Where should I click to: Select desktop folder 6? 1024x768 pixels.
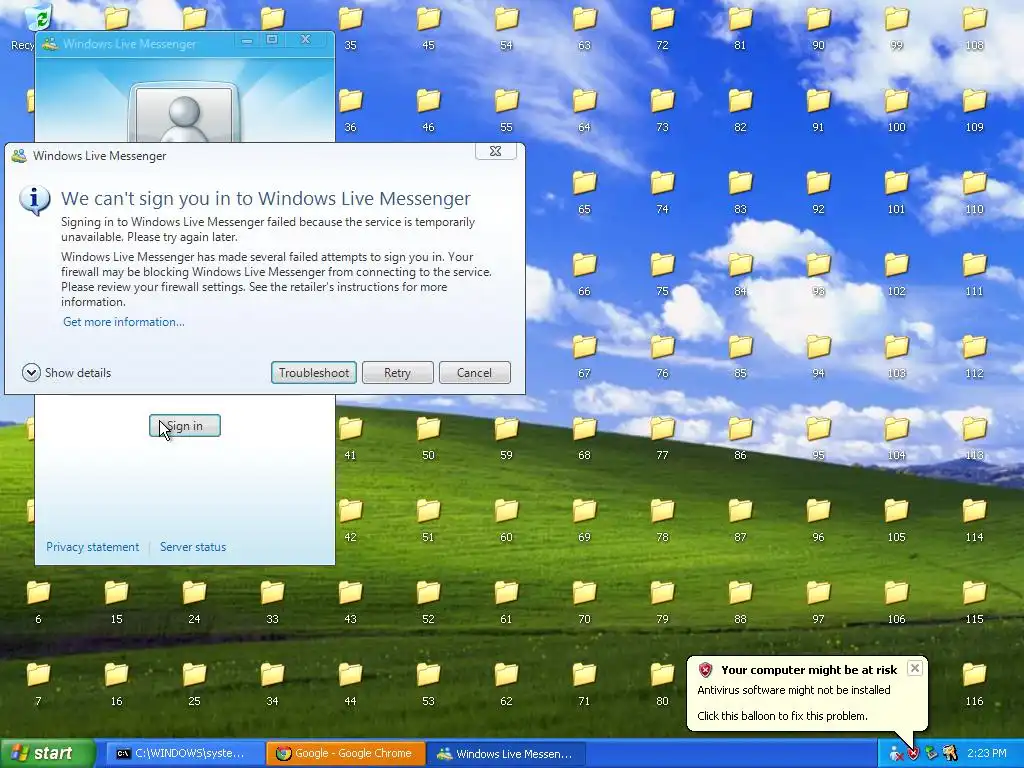(x=38, y=602)
